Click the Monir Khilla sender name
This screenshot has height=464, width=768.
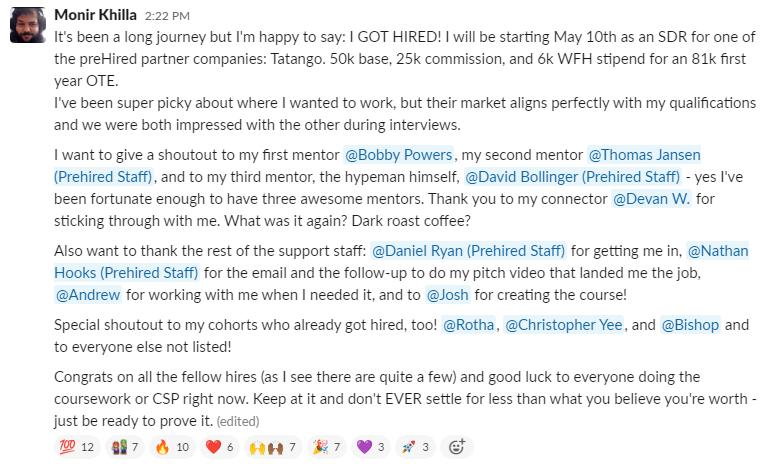coord(96,15)
